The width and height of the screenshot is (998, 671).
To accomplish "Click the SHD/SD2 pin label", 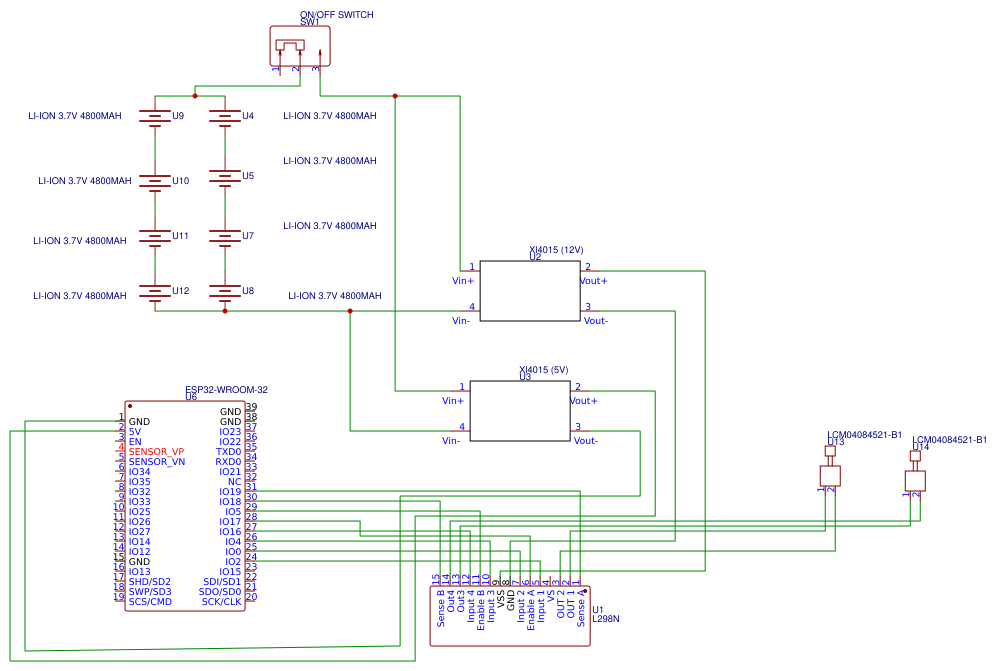I will coord(150,581).
